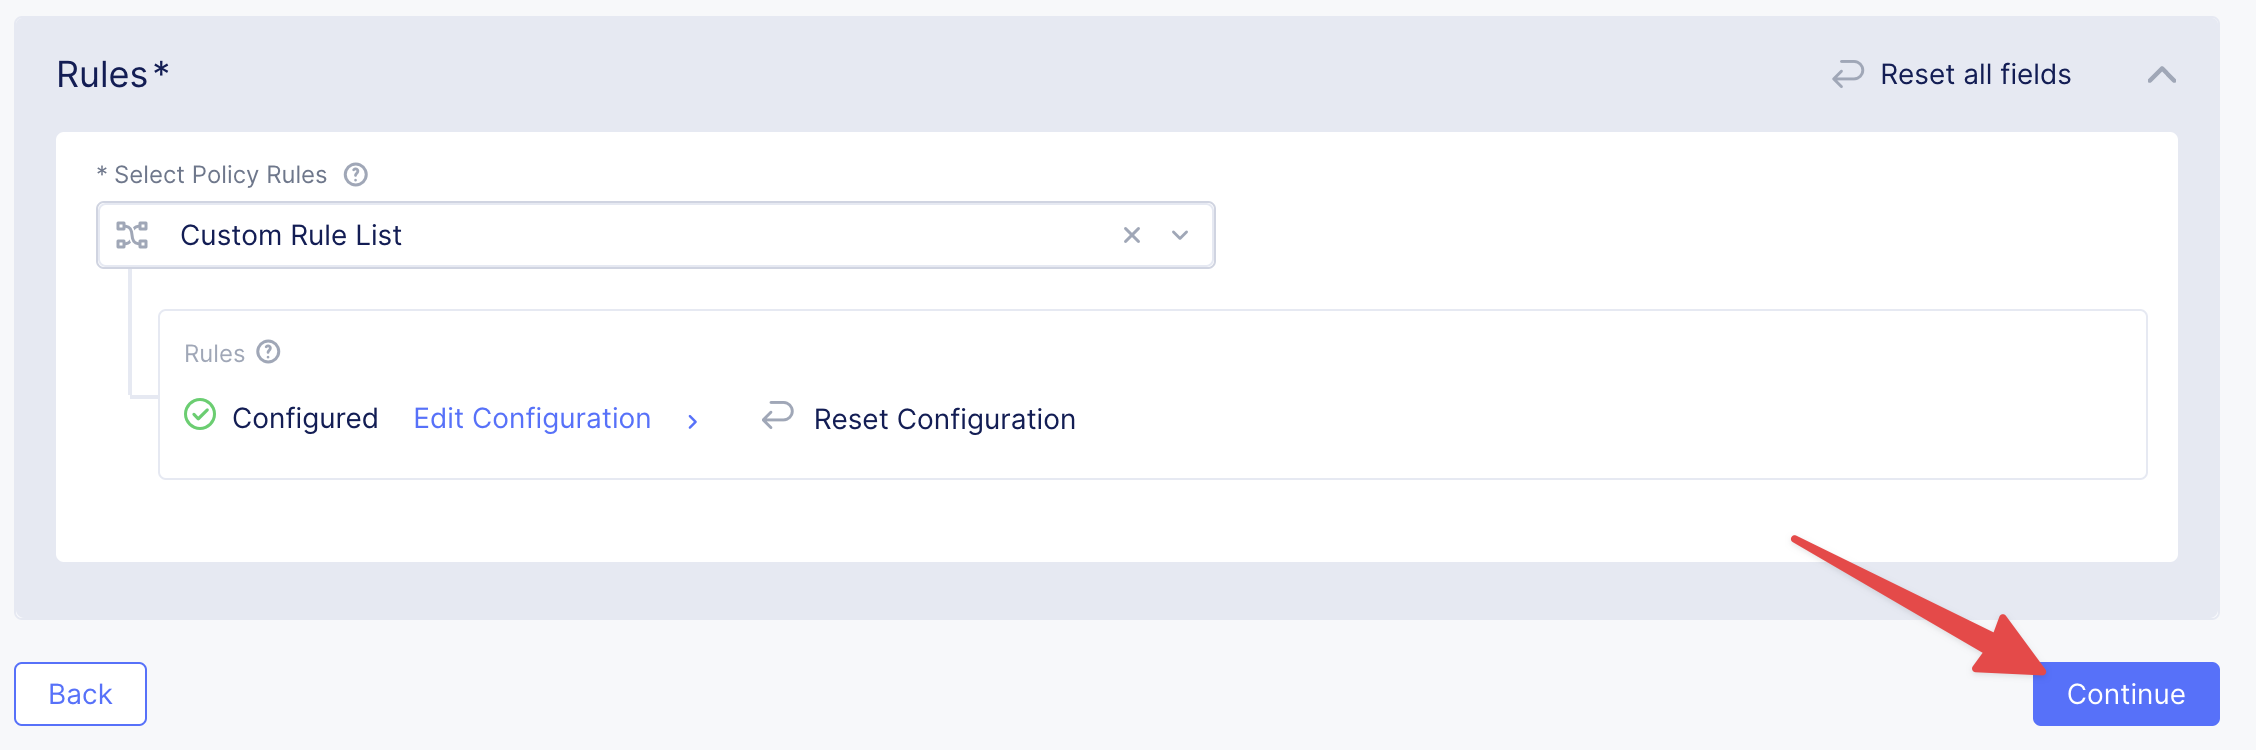Click the Reset all fields arrow icon
Viewport: 2256px width, 750px height.
1847,74
